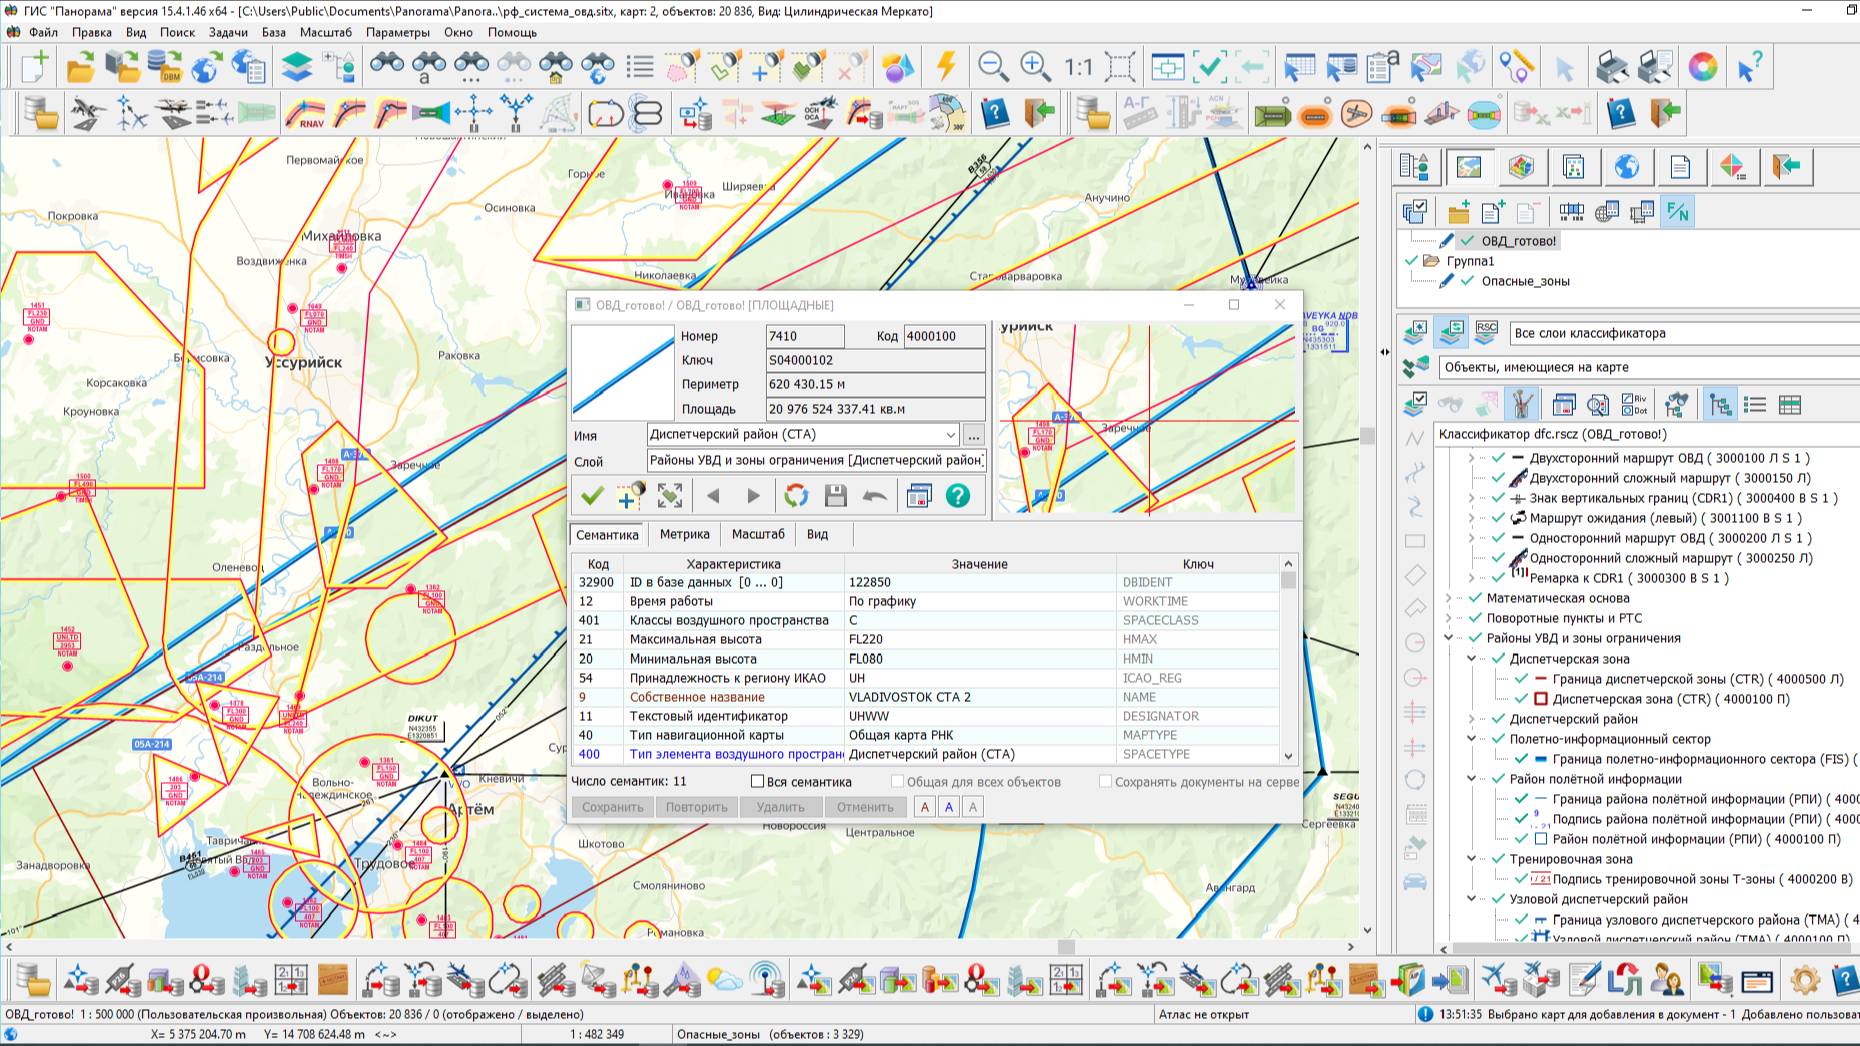Click the blue 'A' font color button
Viewport: 1860px width, 1046px height.
(x=949, y=807)
